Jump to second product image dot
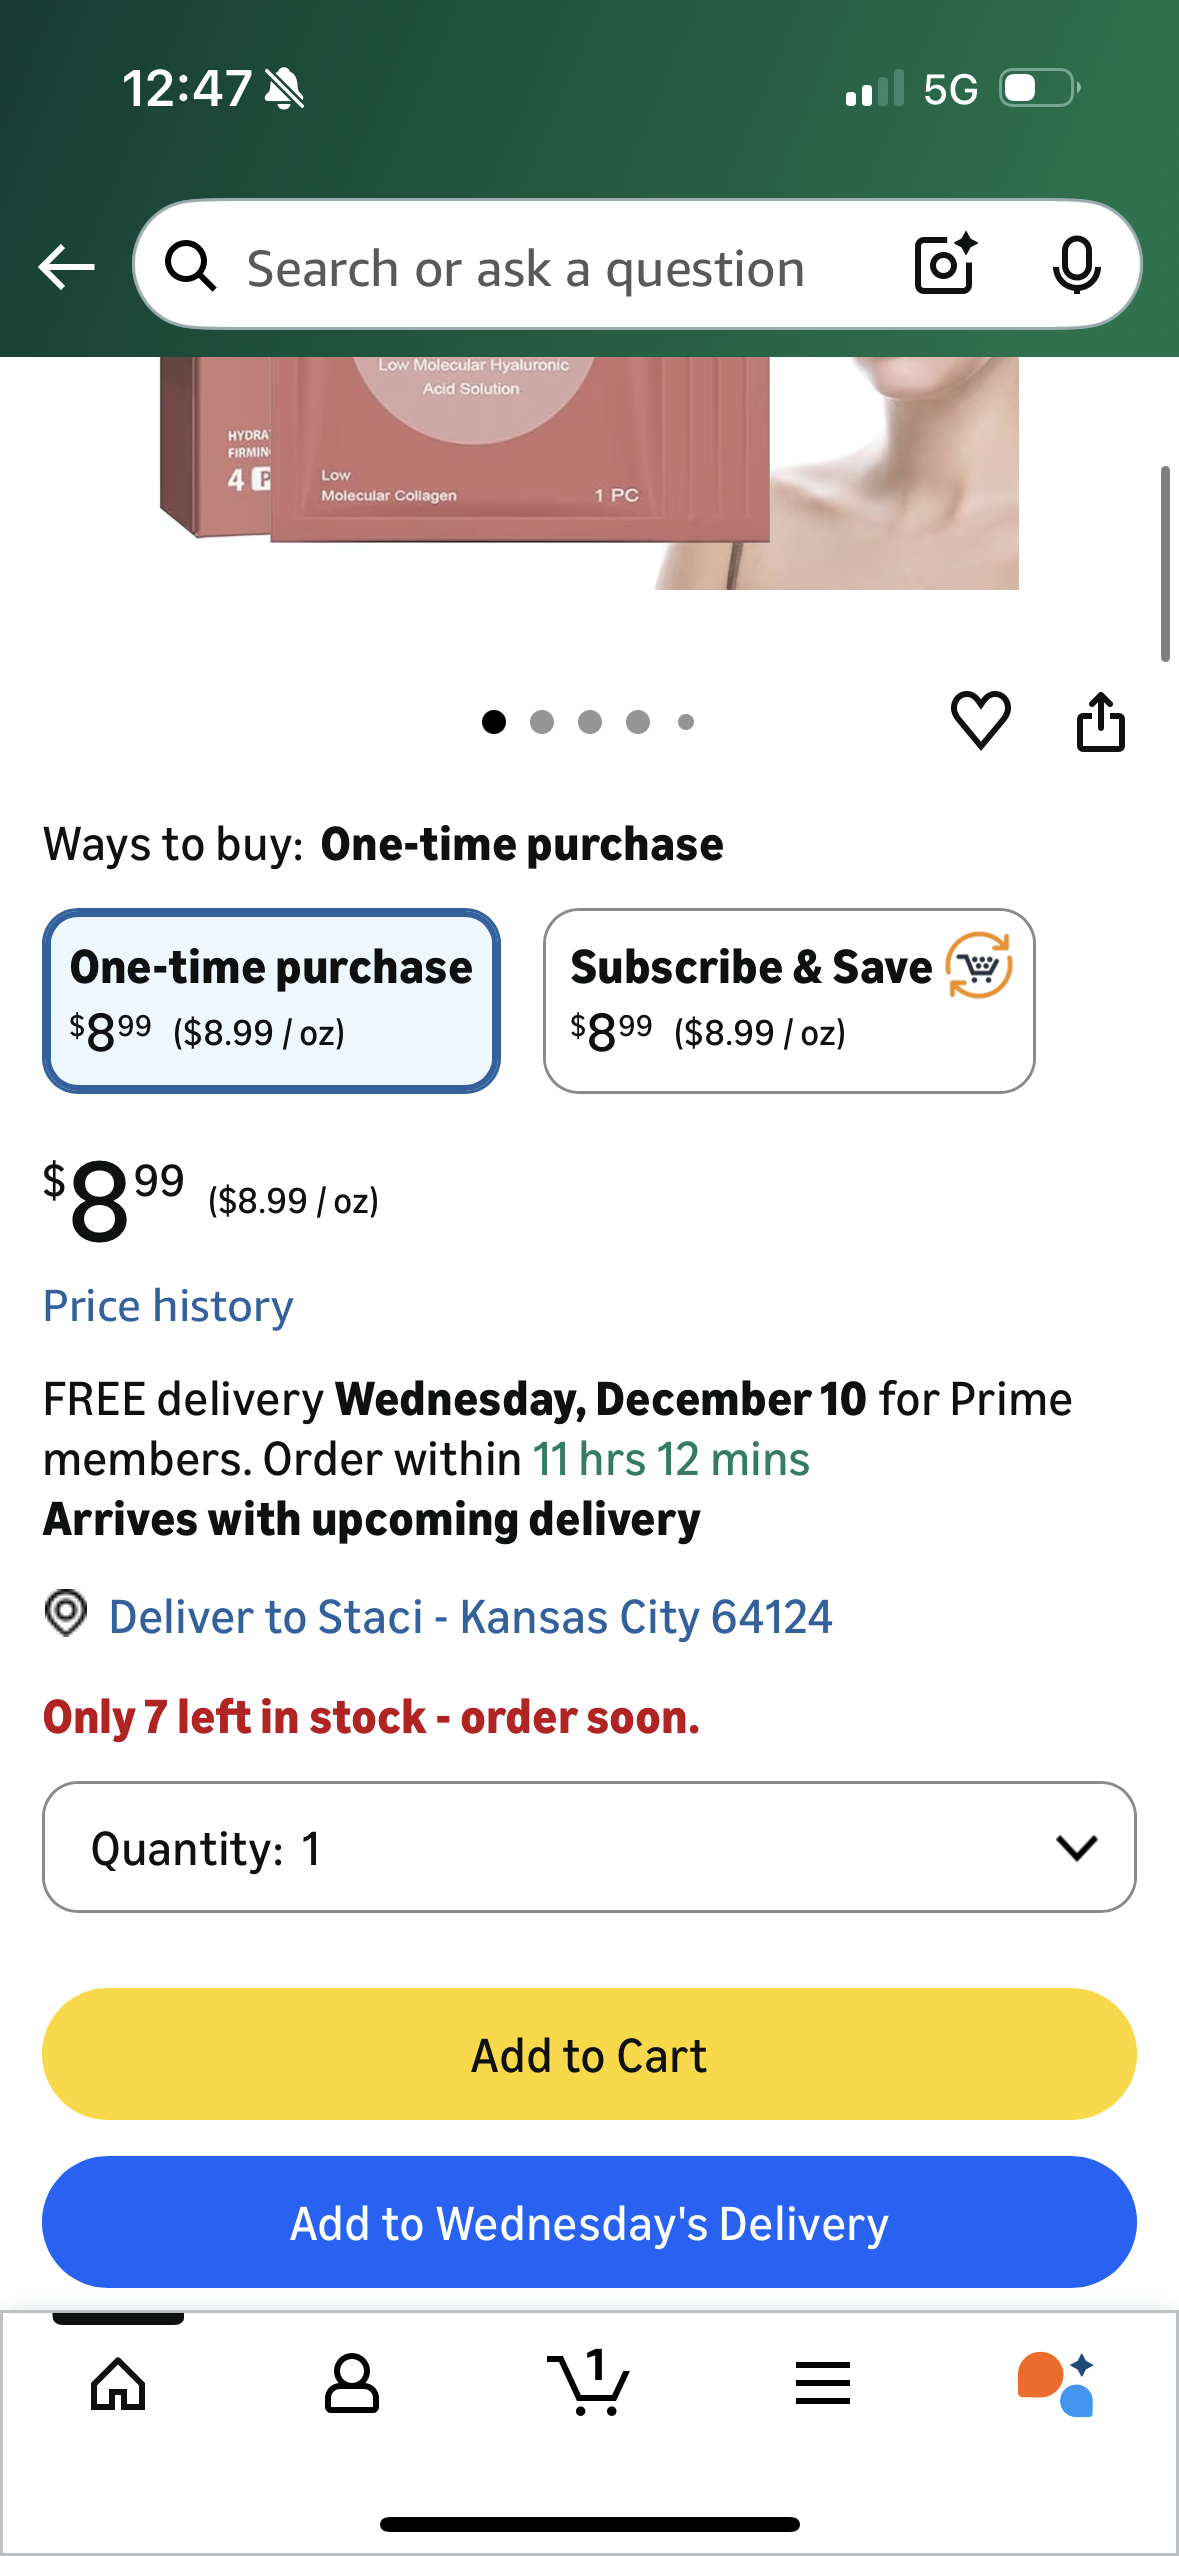The height and width of the screenshot is (2556, 1179). click(542, 722)
